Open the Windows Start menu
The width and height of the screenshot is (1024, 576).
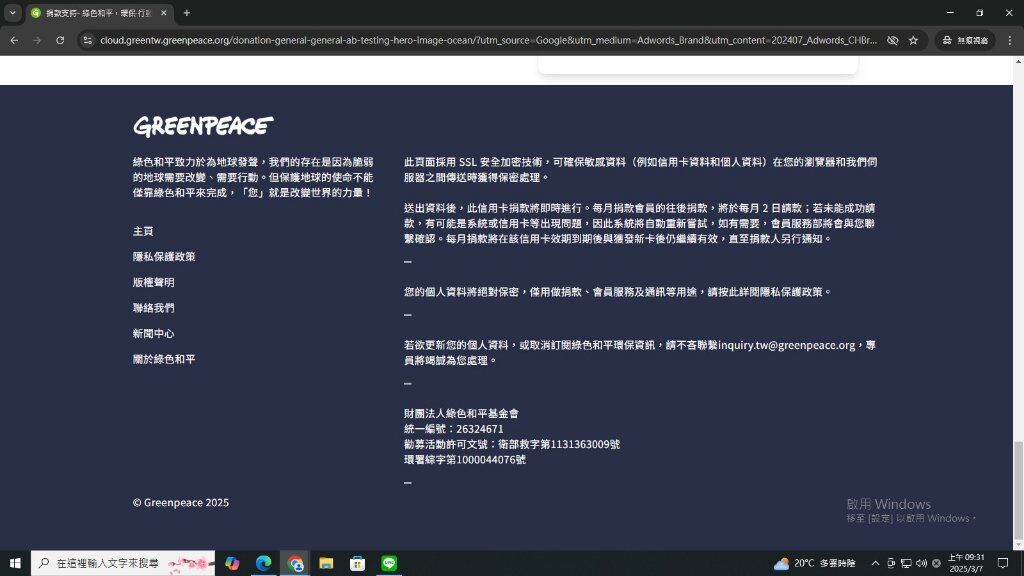[15, 563]
